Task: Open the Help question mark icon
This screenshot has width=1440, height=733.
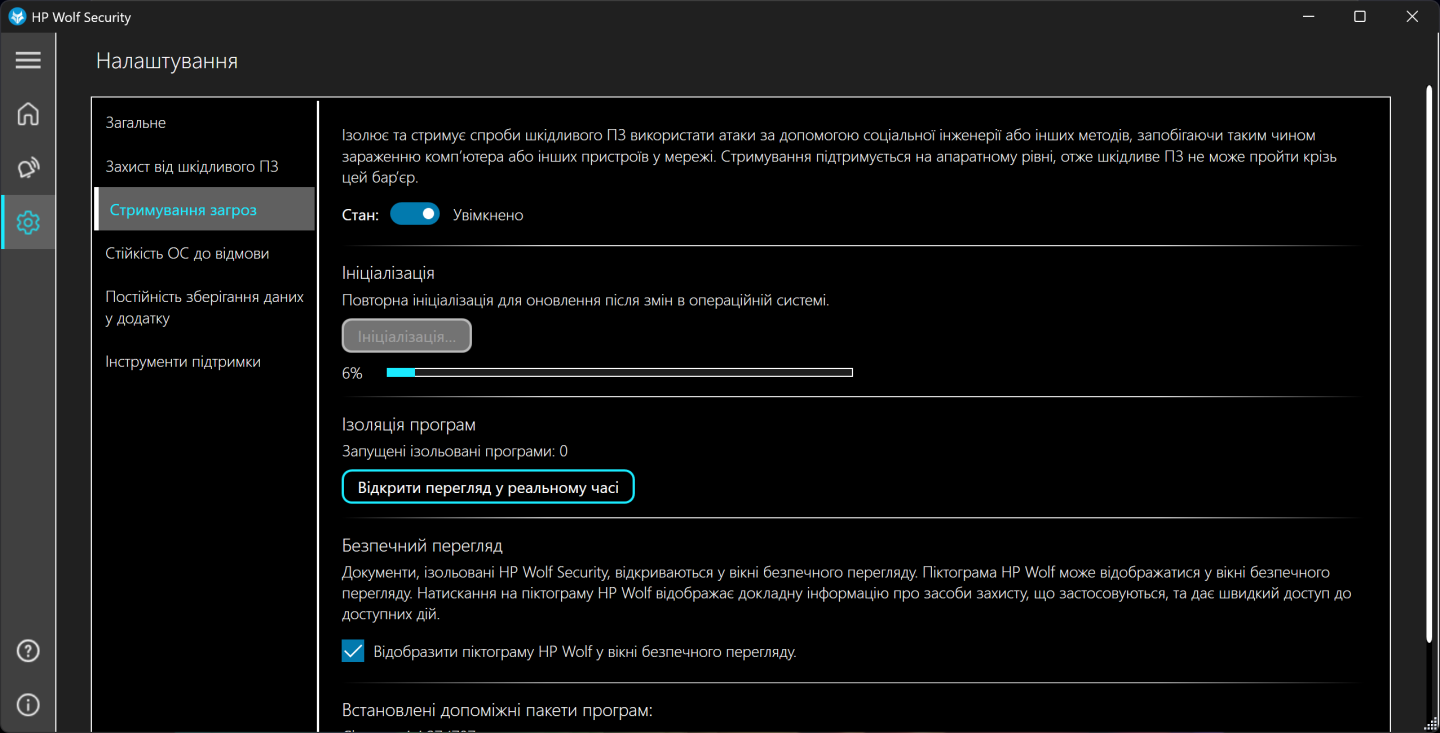Action: pos(28,652)
